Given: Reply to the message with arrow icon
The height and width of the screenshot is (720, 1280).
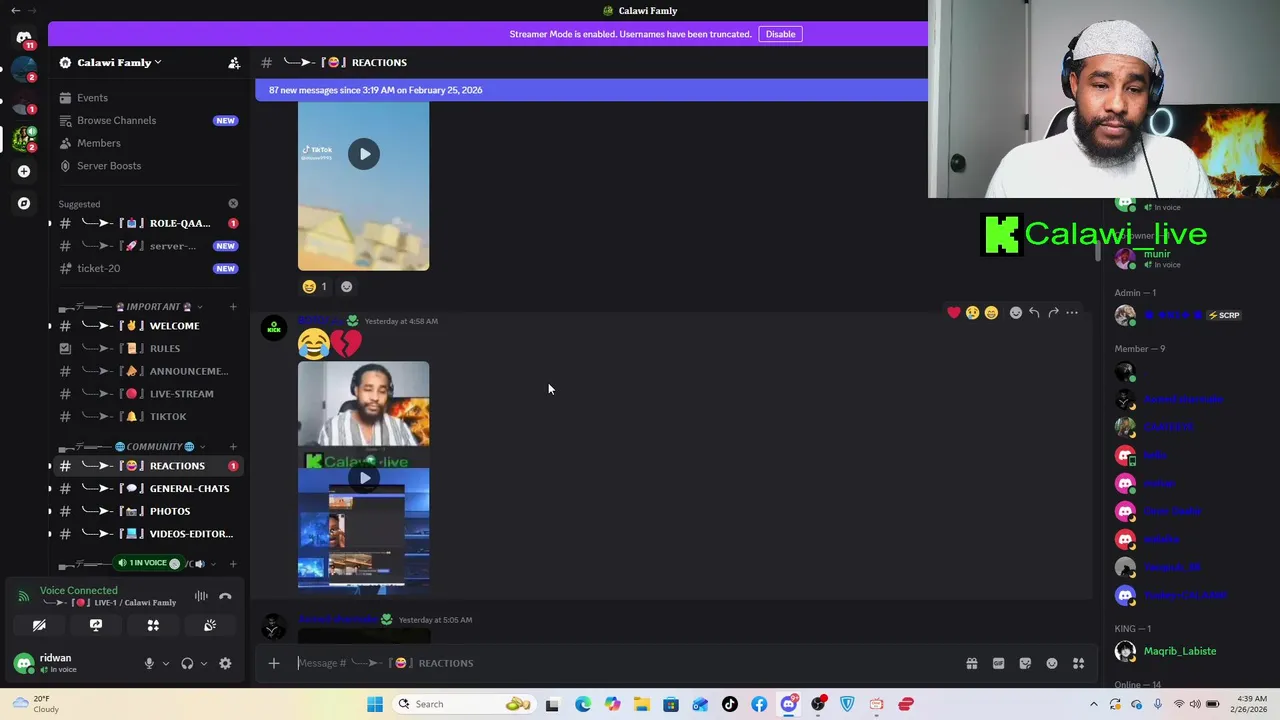Looking at the screenshot, I should click(x=1034, y=313).
